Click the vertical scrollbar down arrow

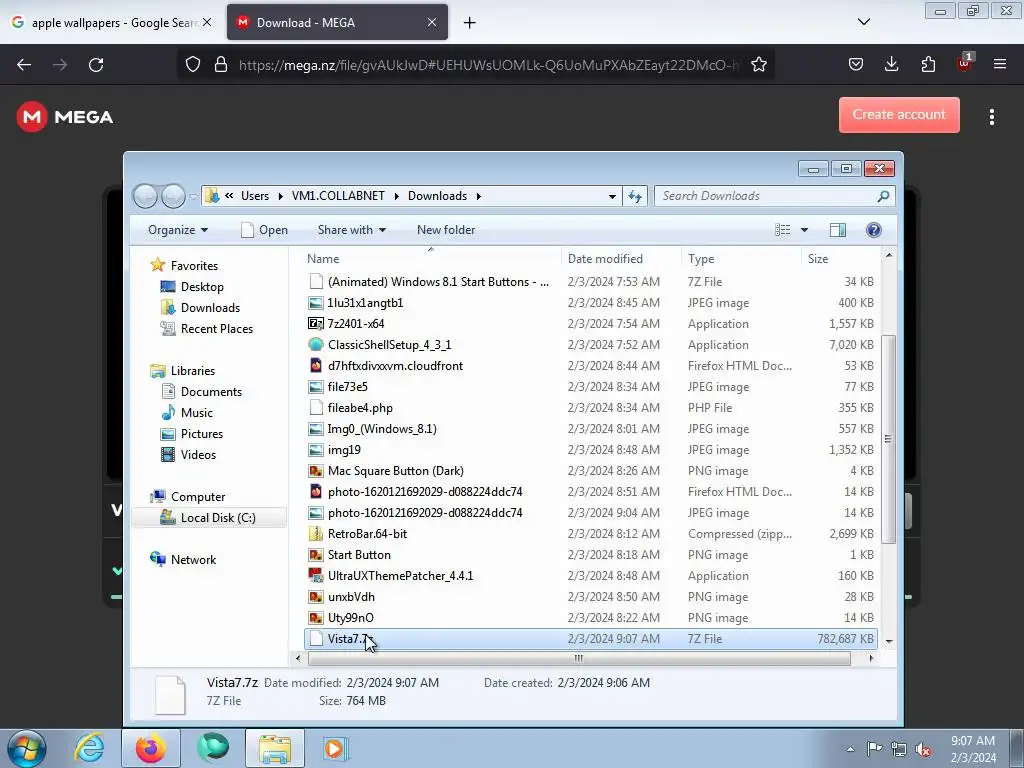(888, 641)
